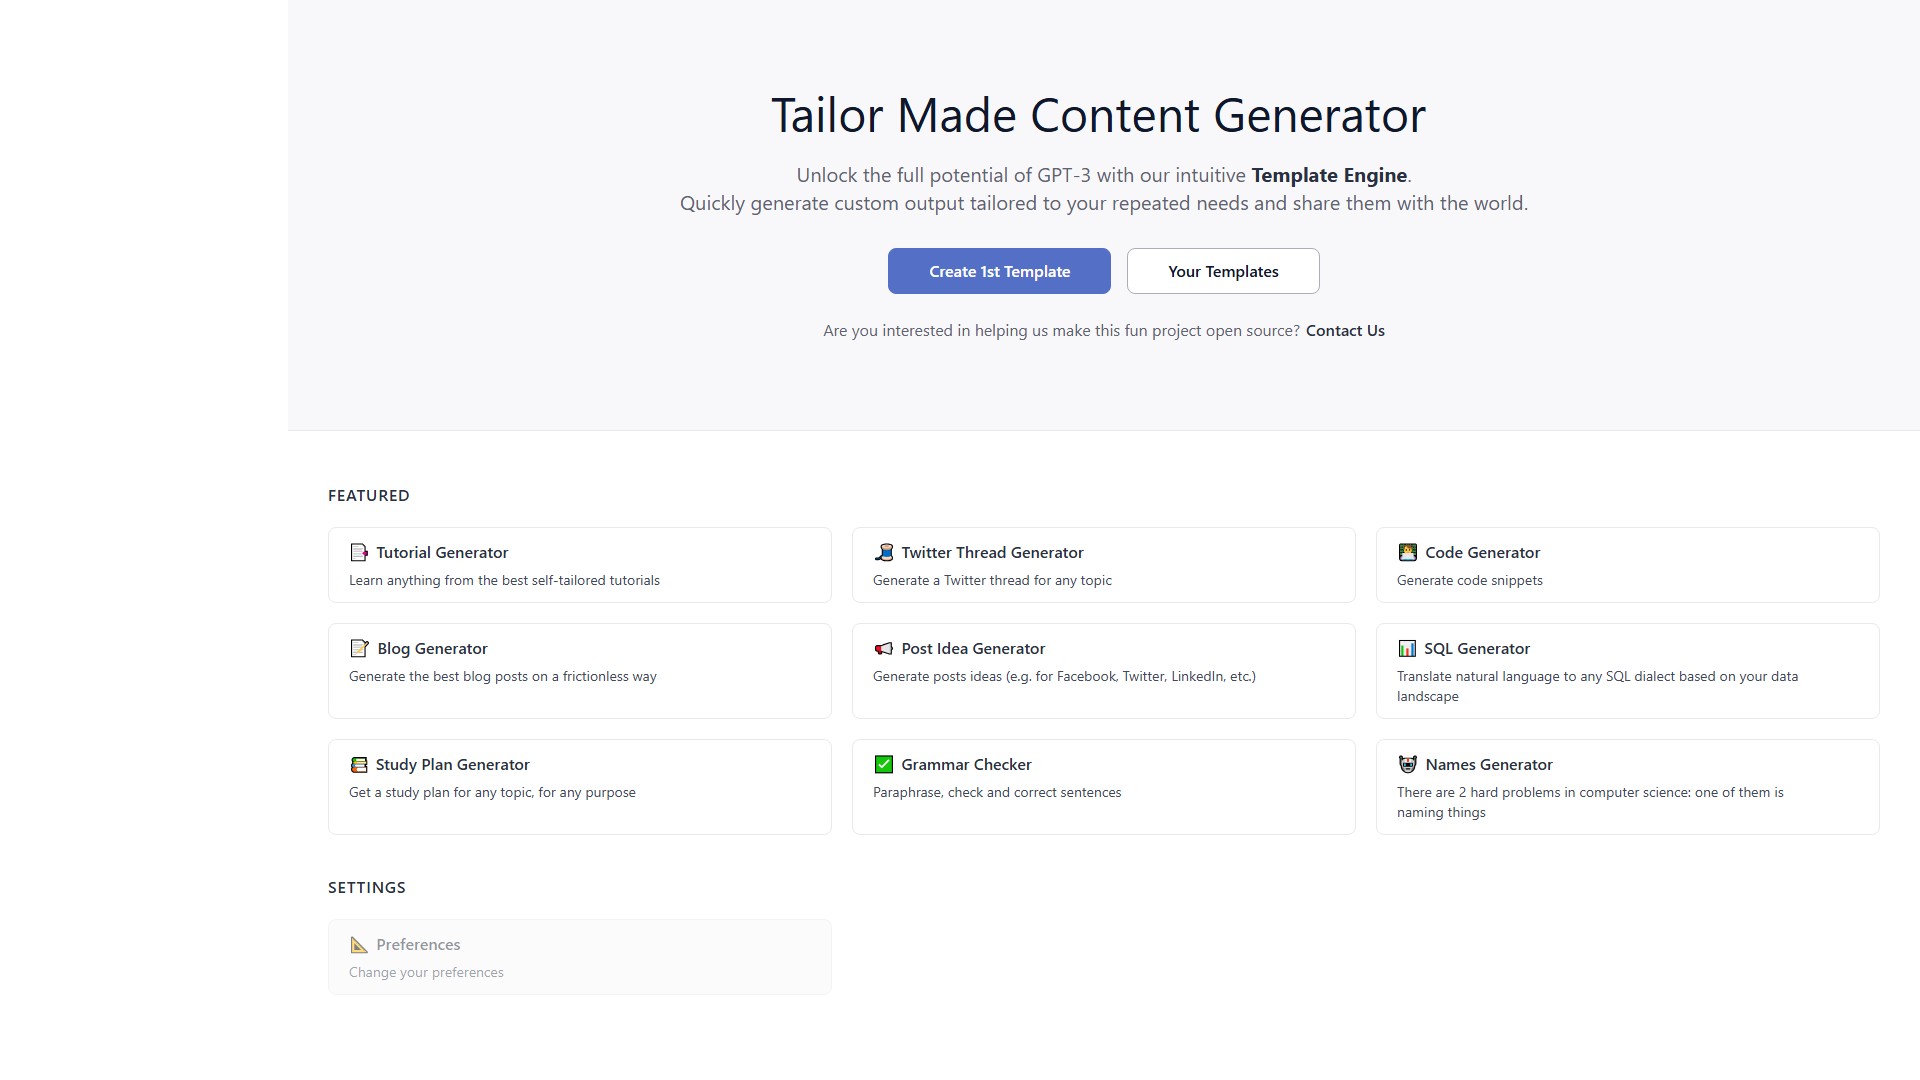Click the SQL Generator bar chart icon

coord(1408,648)
